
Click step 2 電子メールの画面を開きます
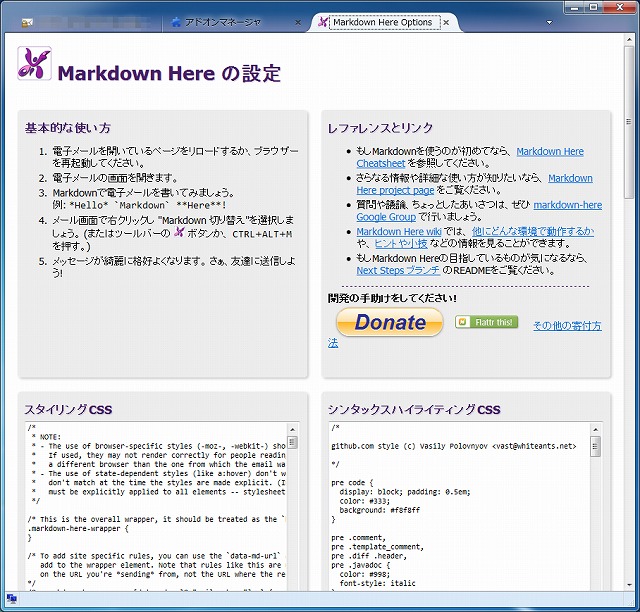point(115,178)
